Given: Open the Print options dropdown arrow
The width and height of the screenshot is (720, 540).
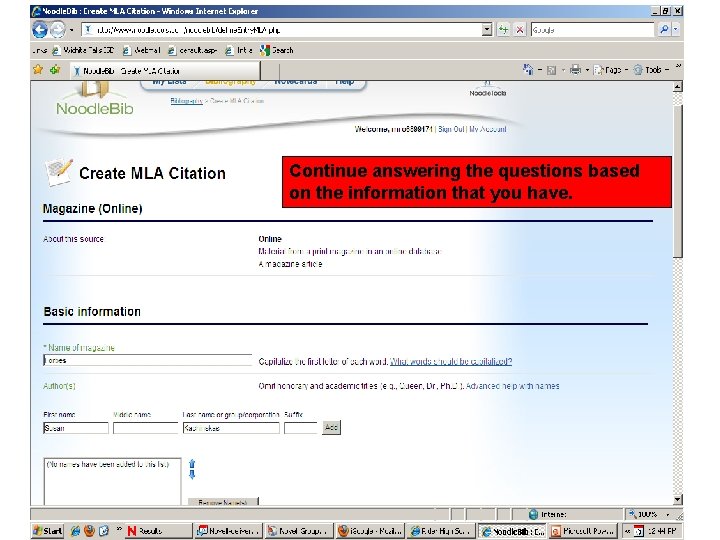Looking at the screenshot, I should (587, 70).
